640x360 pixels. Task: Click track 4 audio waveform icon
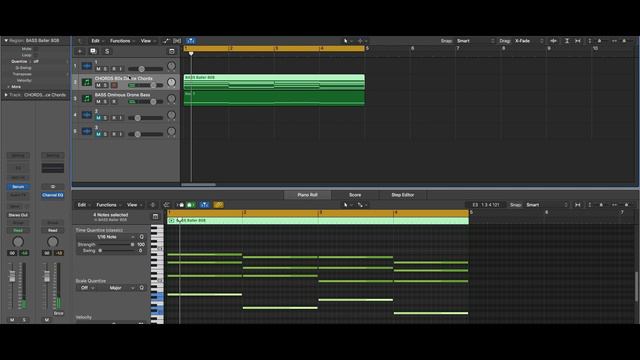click(87, 115)
